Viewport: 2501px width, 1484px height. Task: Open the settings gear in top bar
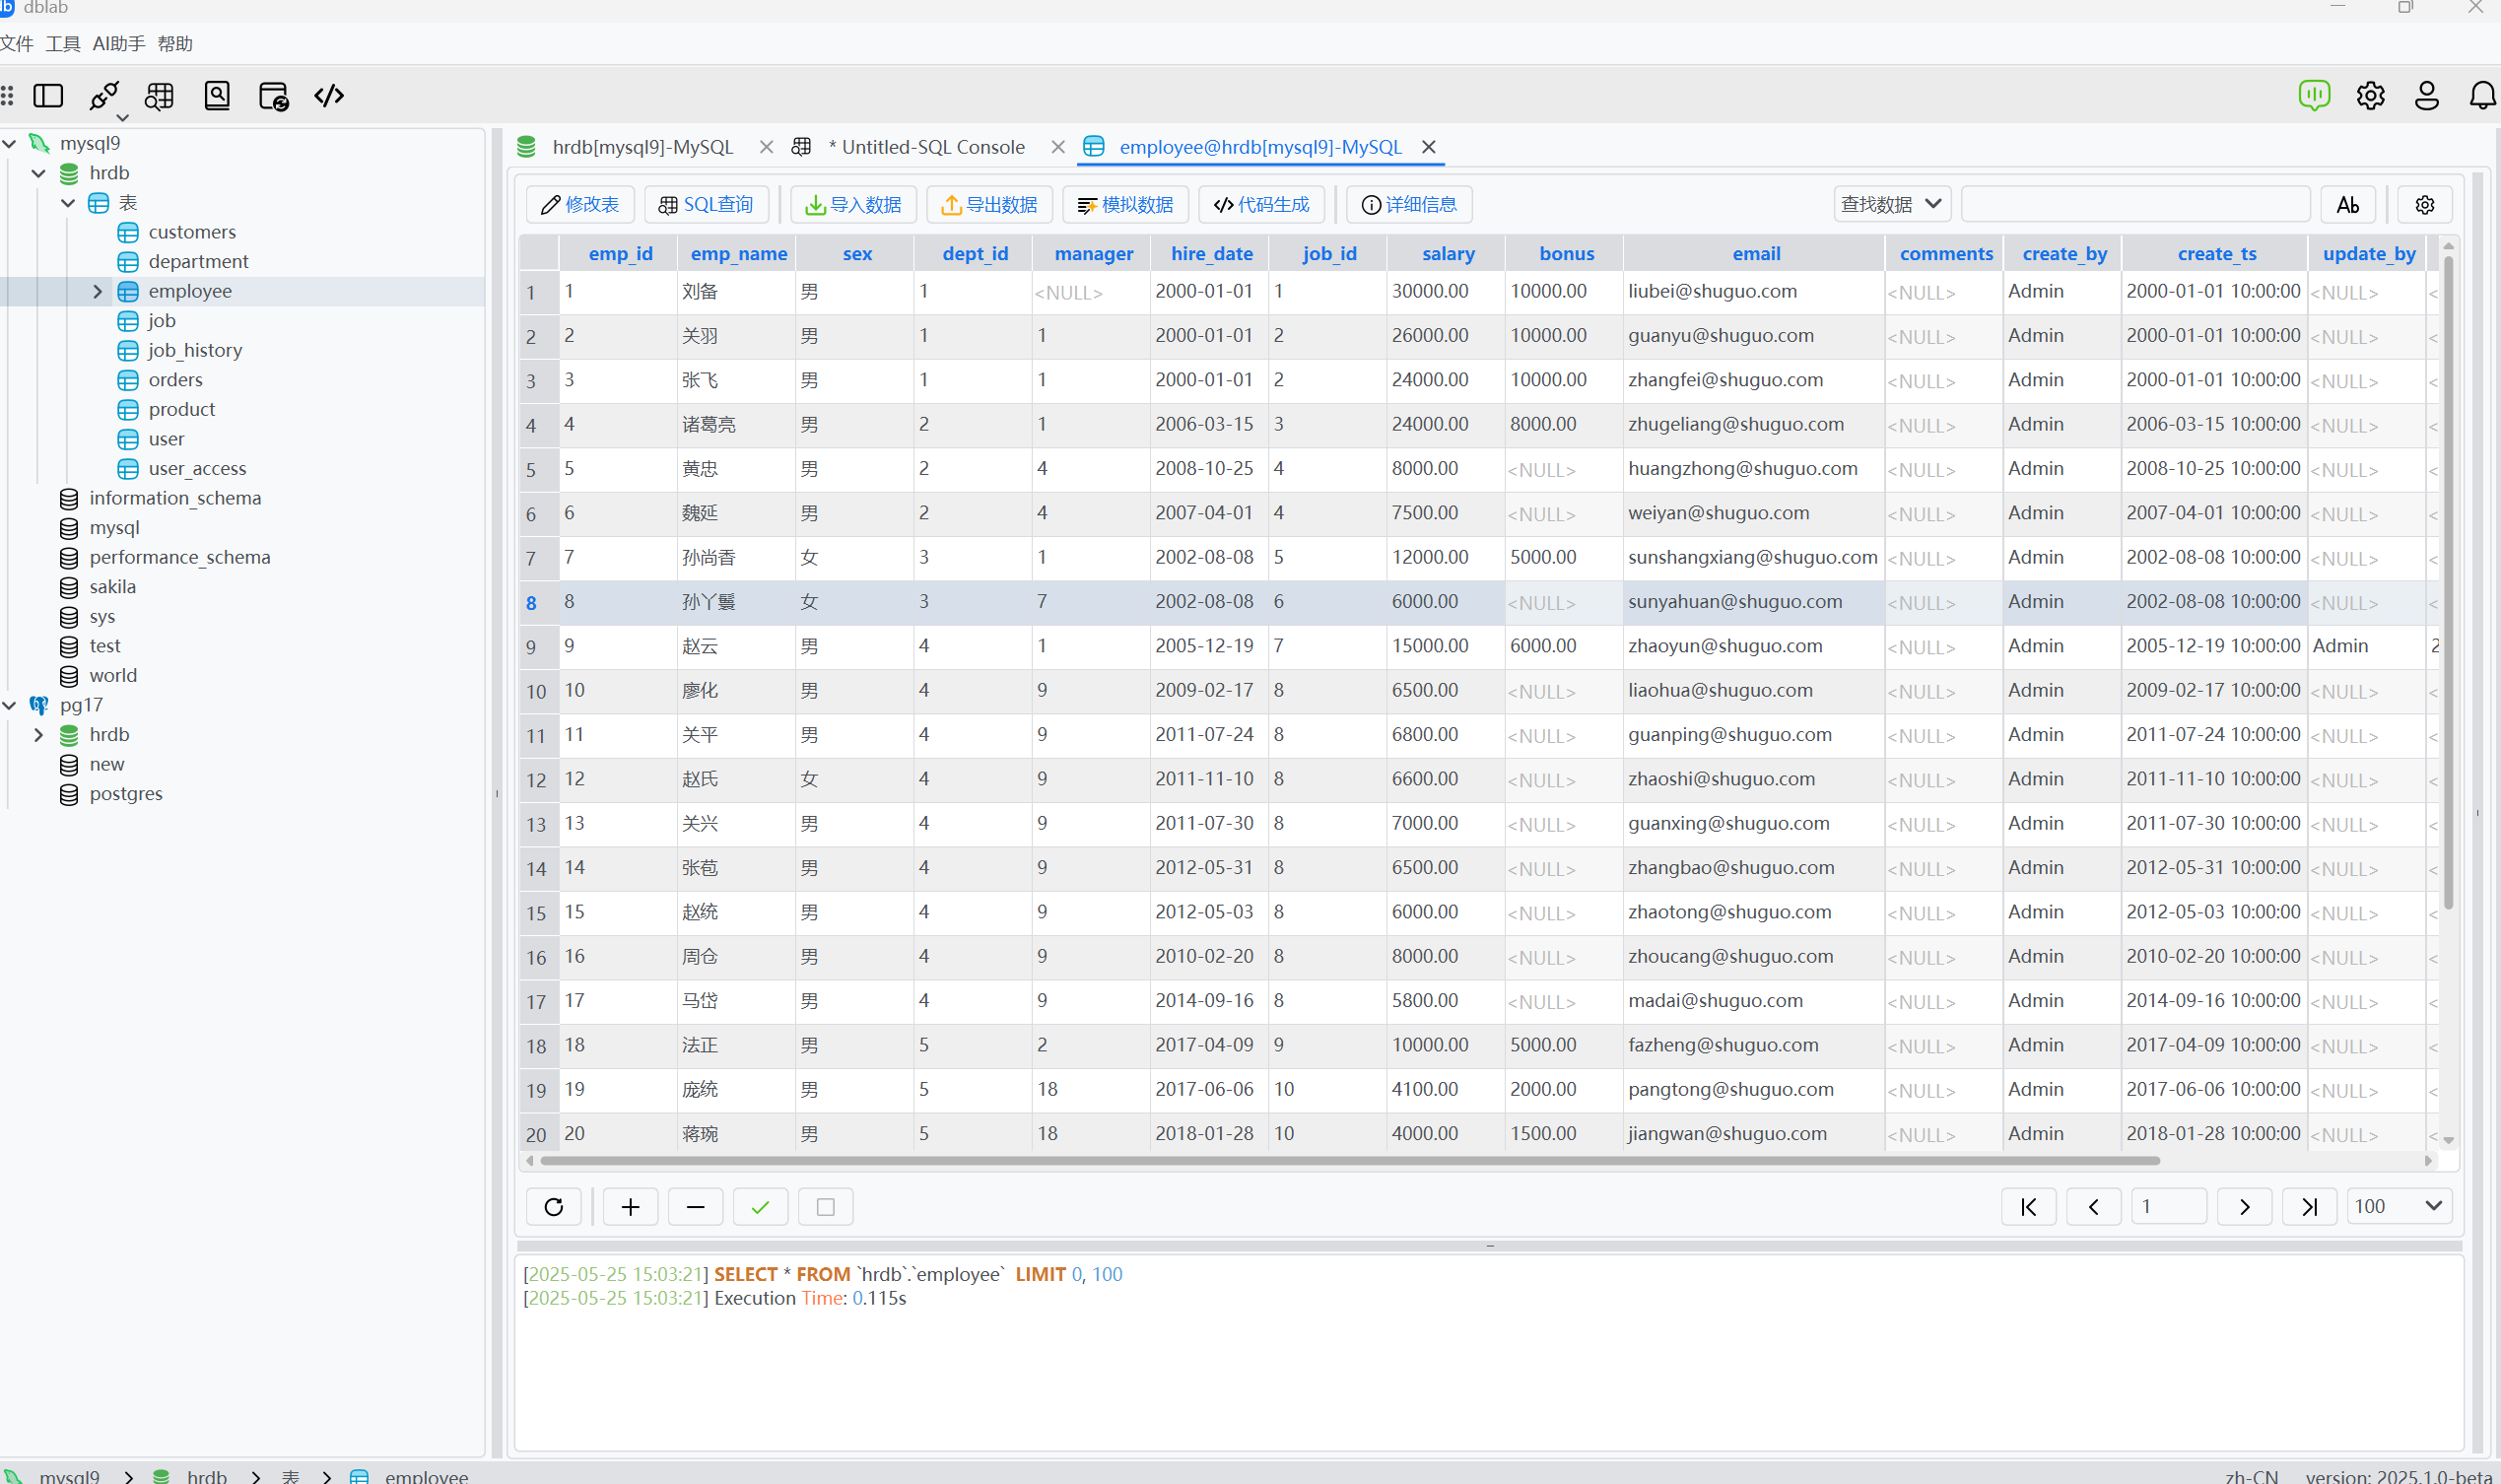(x=2370, y=96)
